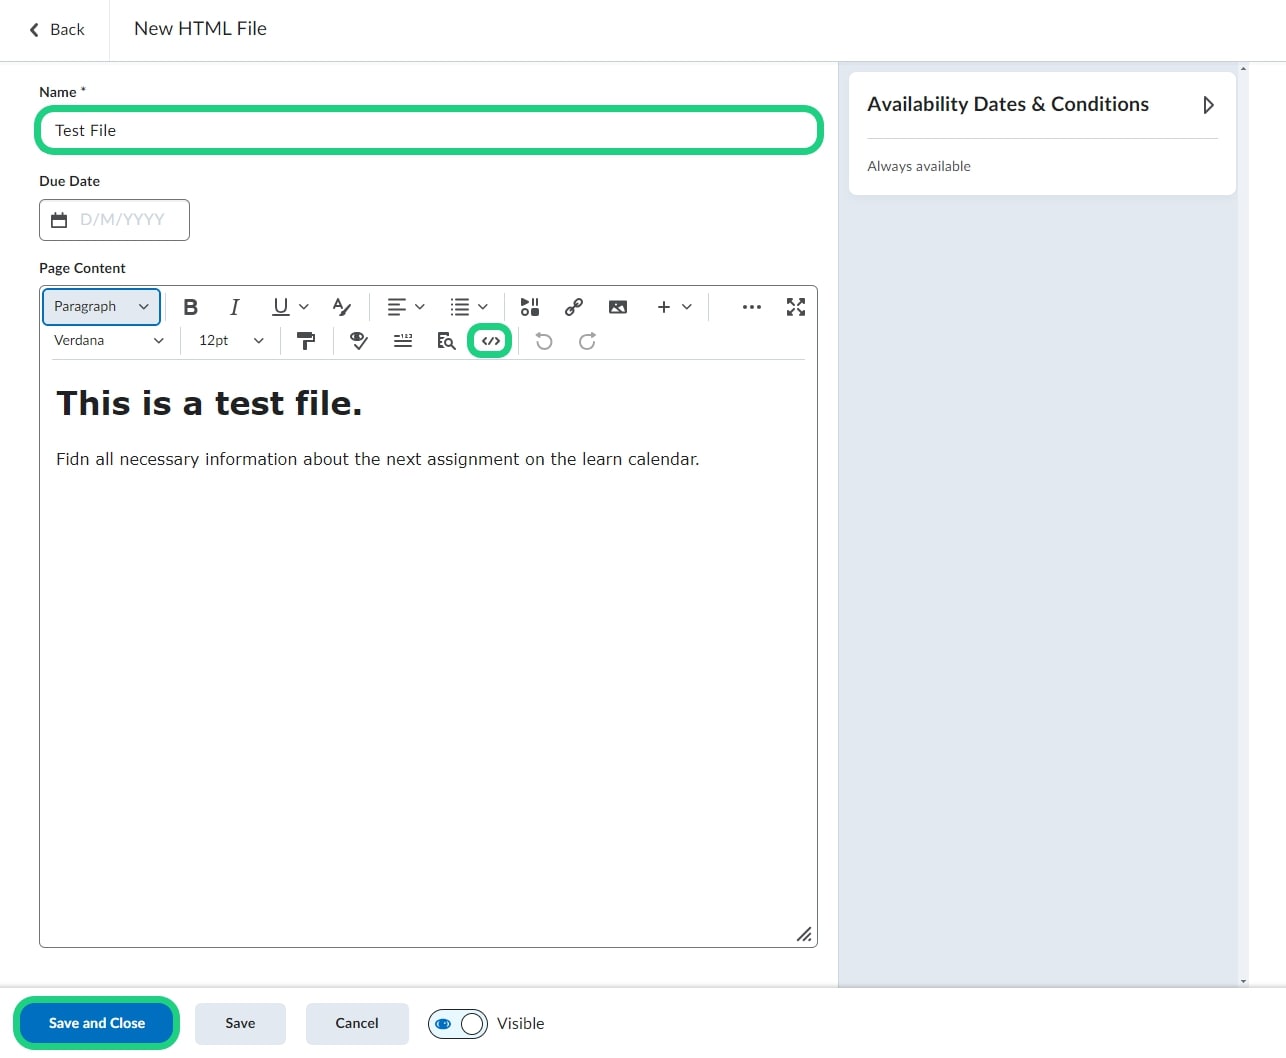Apply italic formatting
The image size is (1286, 1058).
(234, 307)
